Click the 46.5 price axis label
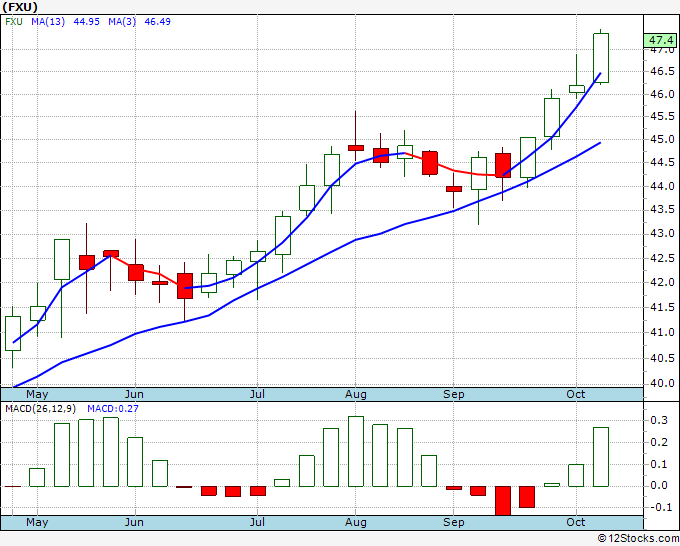680x546 pixels. pyautogui.click(x=662, y=71)
